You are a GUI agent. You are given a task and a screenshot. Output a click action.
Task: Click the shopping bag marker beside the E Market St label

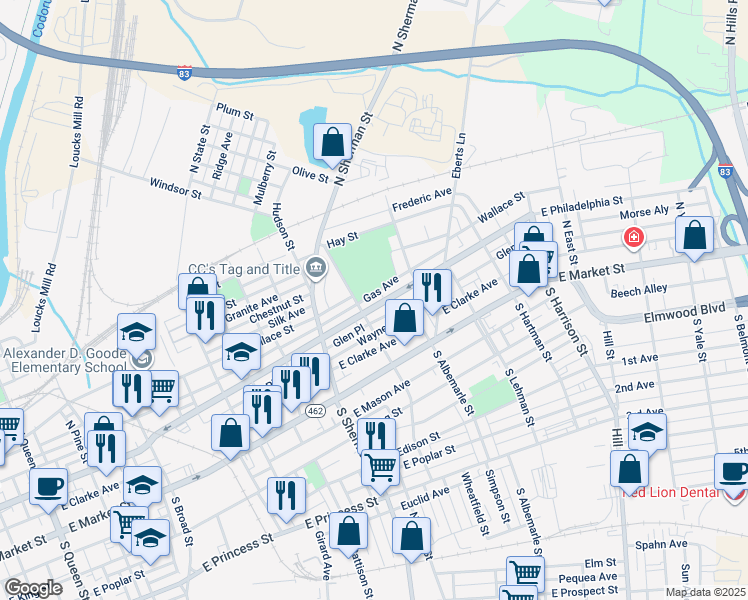pyautogui.click(x=528, y=272)
